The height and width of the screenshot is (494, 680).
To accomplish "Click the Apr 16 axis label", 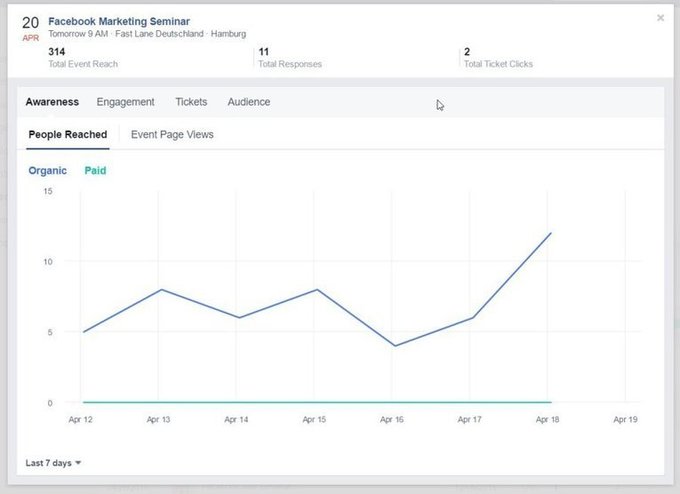I will coord(392,419).
